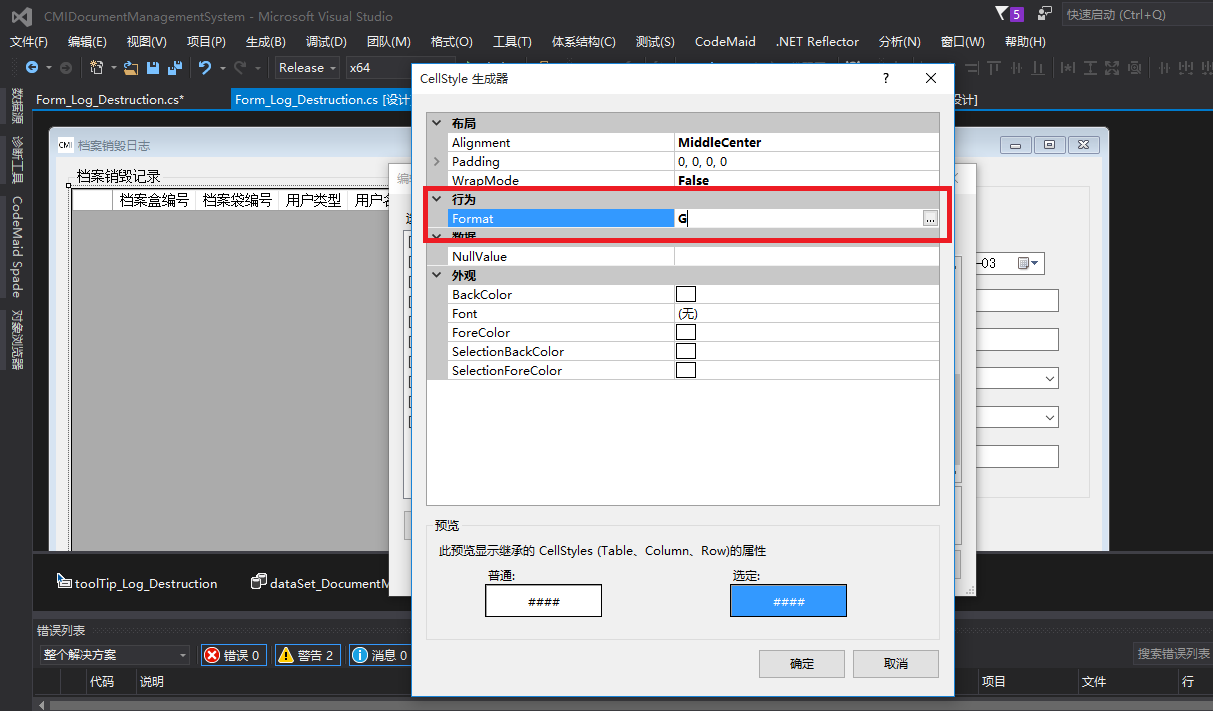Click the Open File folder icon
This screenshot has height=711, width=1213.
pos(130,68)
